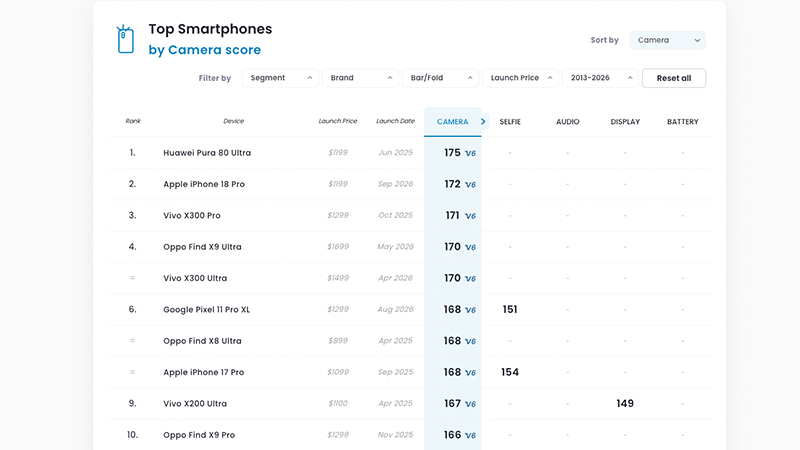The height and width of the screenshot is (450, 800).
Task: Select the CAMERA score tab
Action: coord(453,122)
